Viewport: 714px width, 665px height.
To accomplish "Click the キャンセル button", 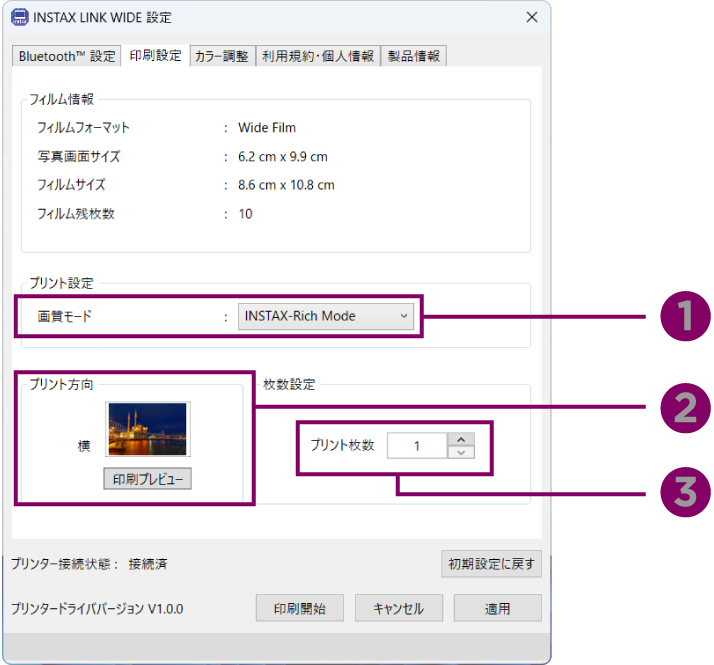I will pyautogui.click(x=399, y=608).
